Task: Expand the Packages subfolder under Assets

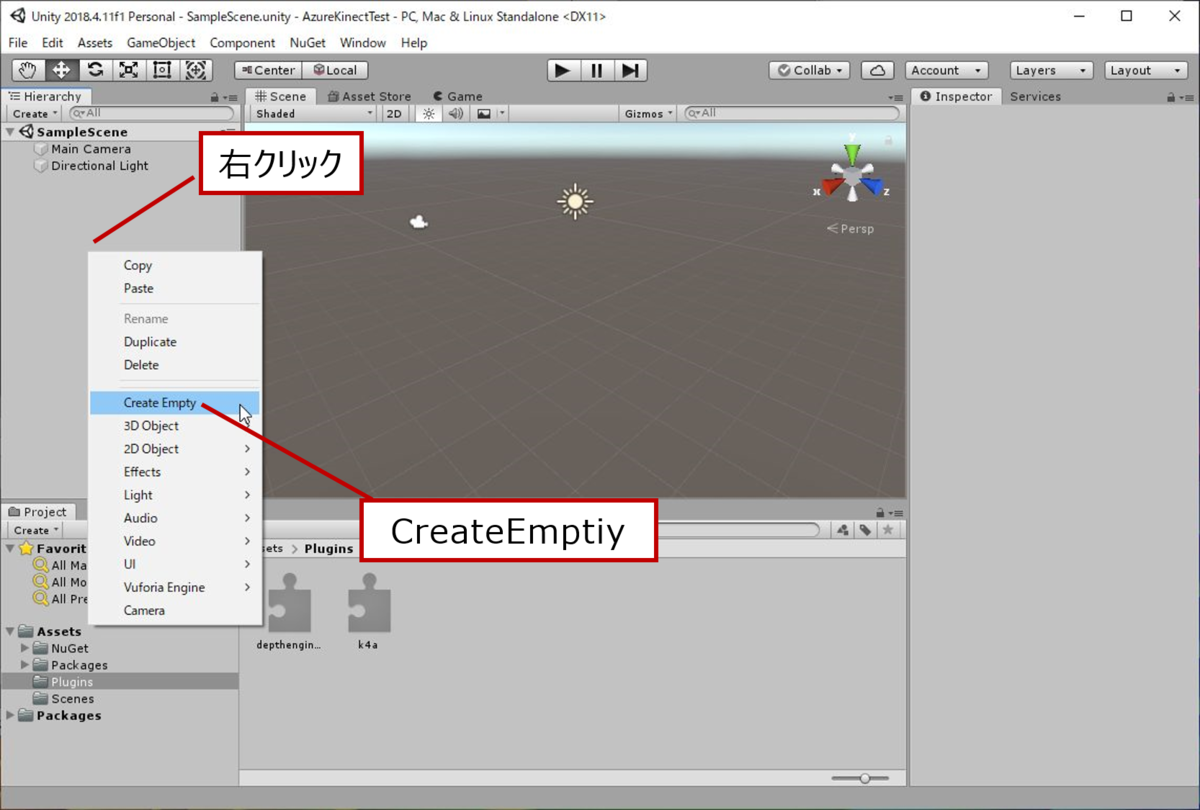Action: [x=25, y=665]
